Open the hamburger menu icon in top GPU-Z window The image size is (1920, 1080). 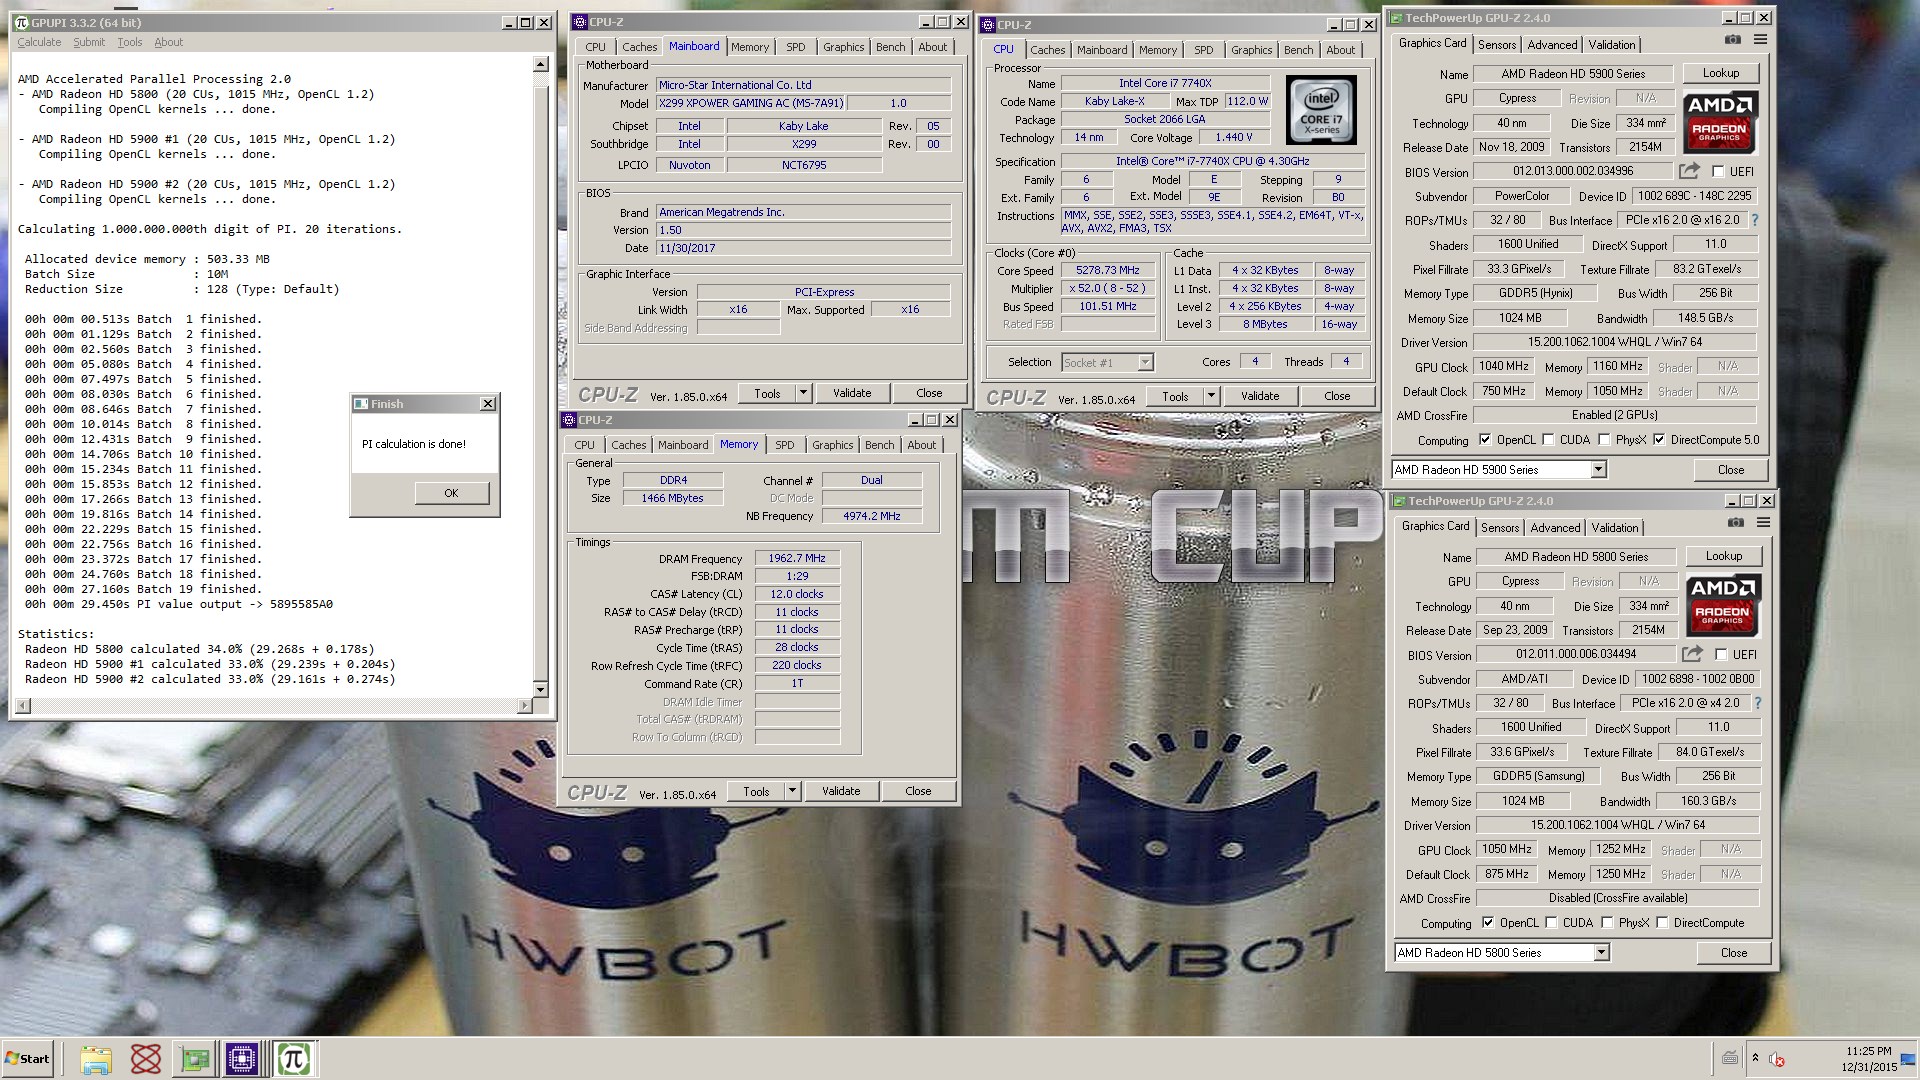1760,40
